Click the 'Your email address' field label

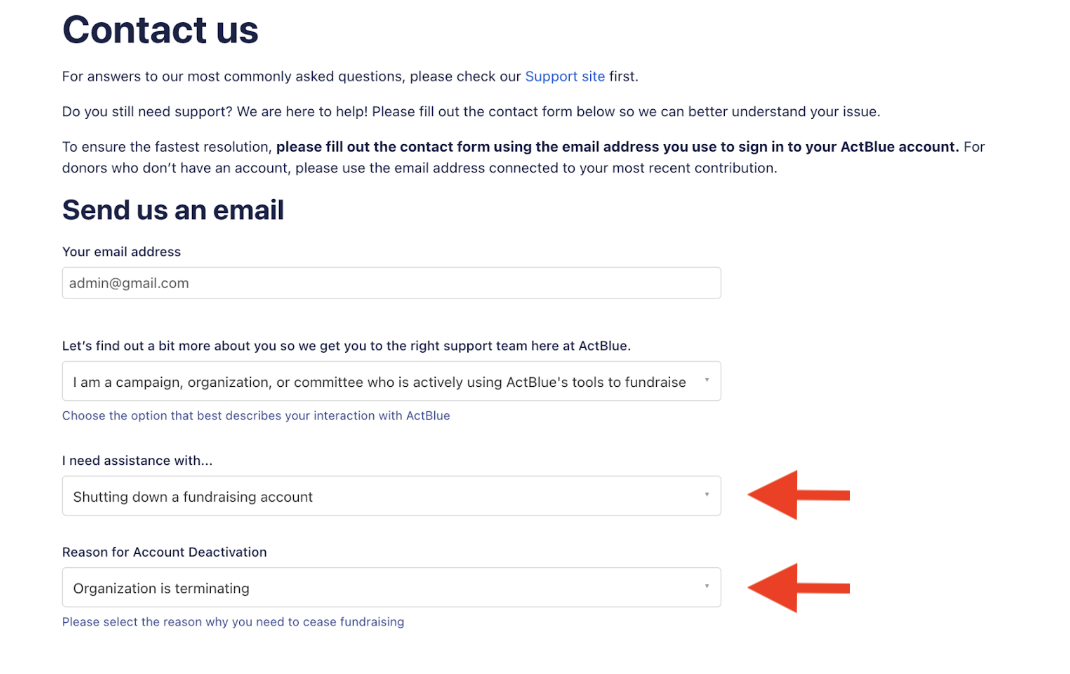click(121, 252)
